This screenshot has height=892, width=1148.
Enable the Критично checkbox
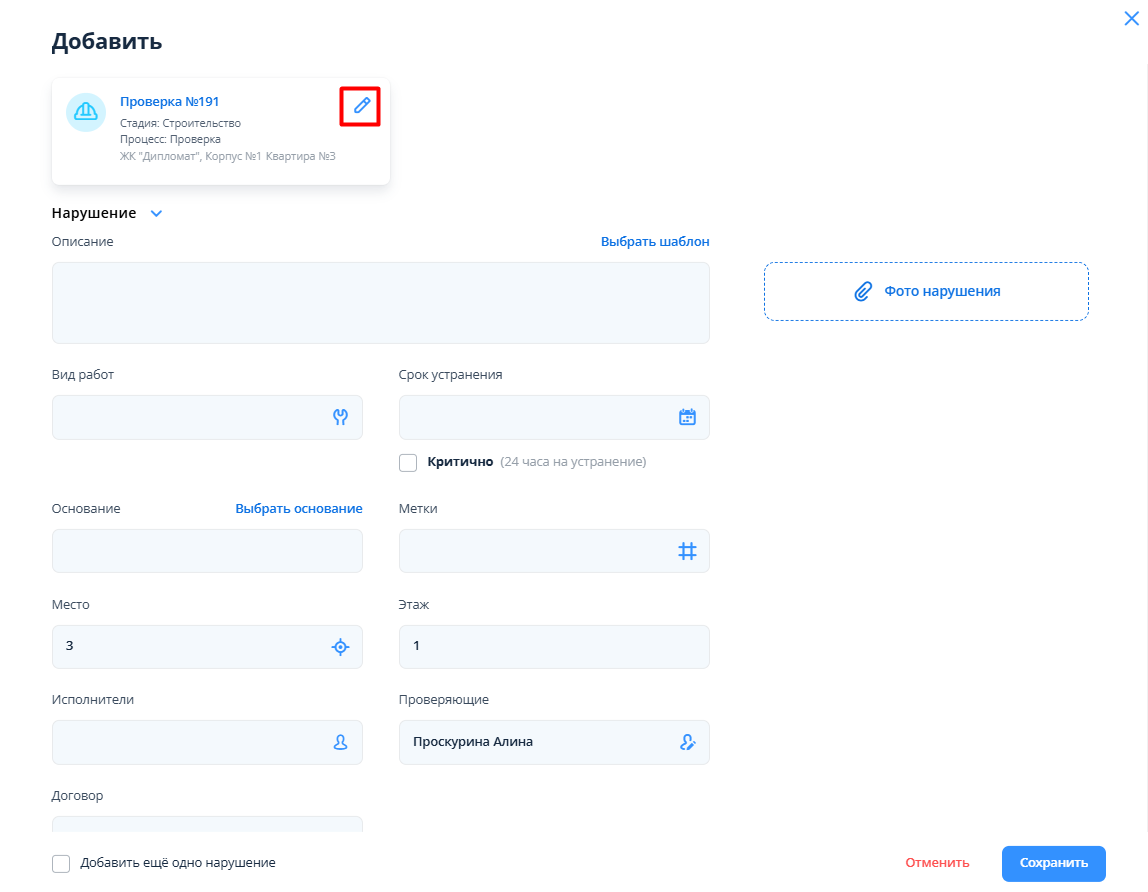pos(408,462)
